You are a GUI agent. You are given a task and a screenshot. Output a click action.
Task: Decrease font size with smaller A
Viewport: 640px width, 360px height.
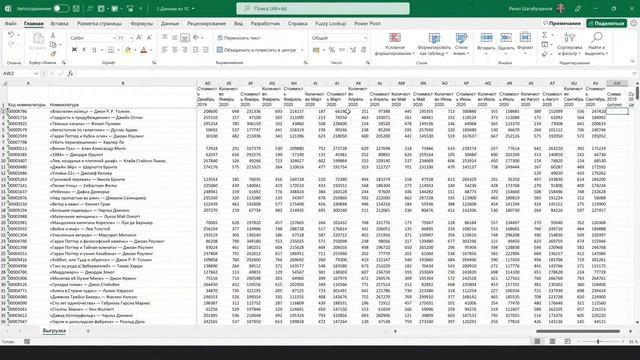point(149,38)
